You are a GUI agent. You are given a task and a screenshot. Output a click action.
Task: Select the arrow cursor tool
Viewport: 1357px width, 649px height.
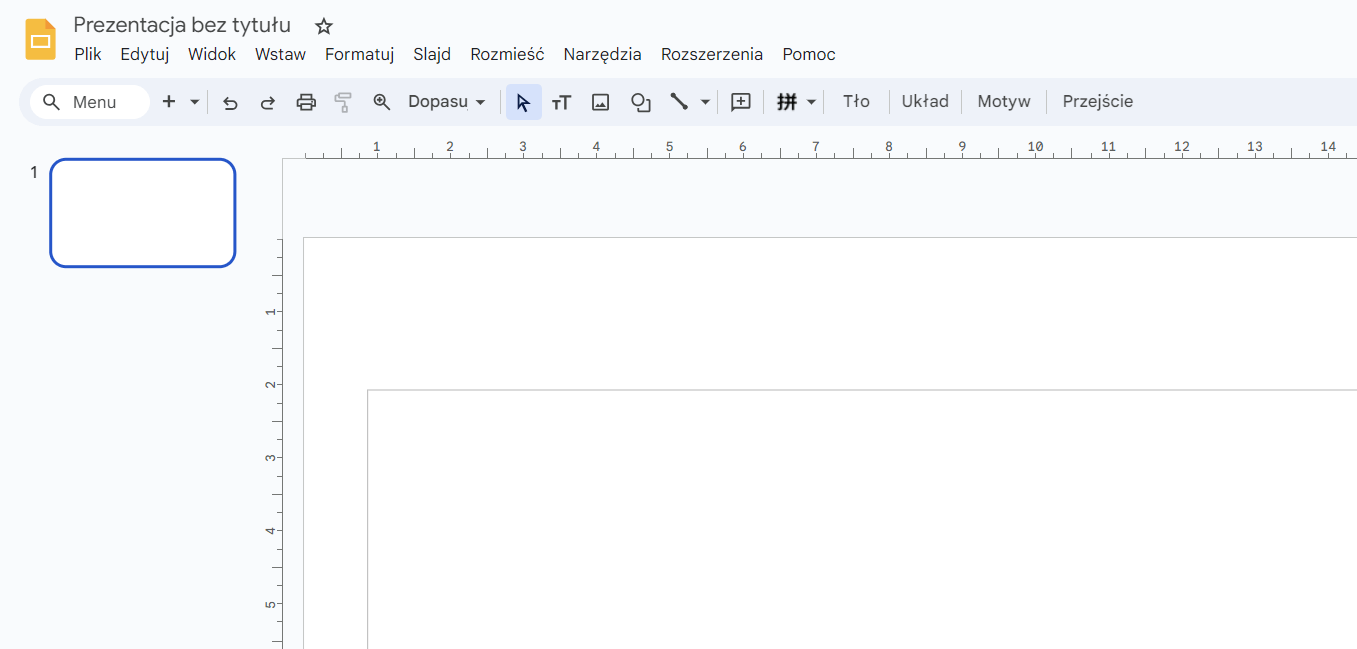[523, 102]
